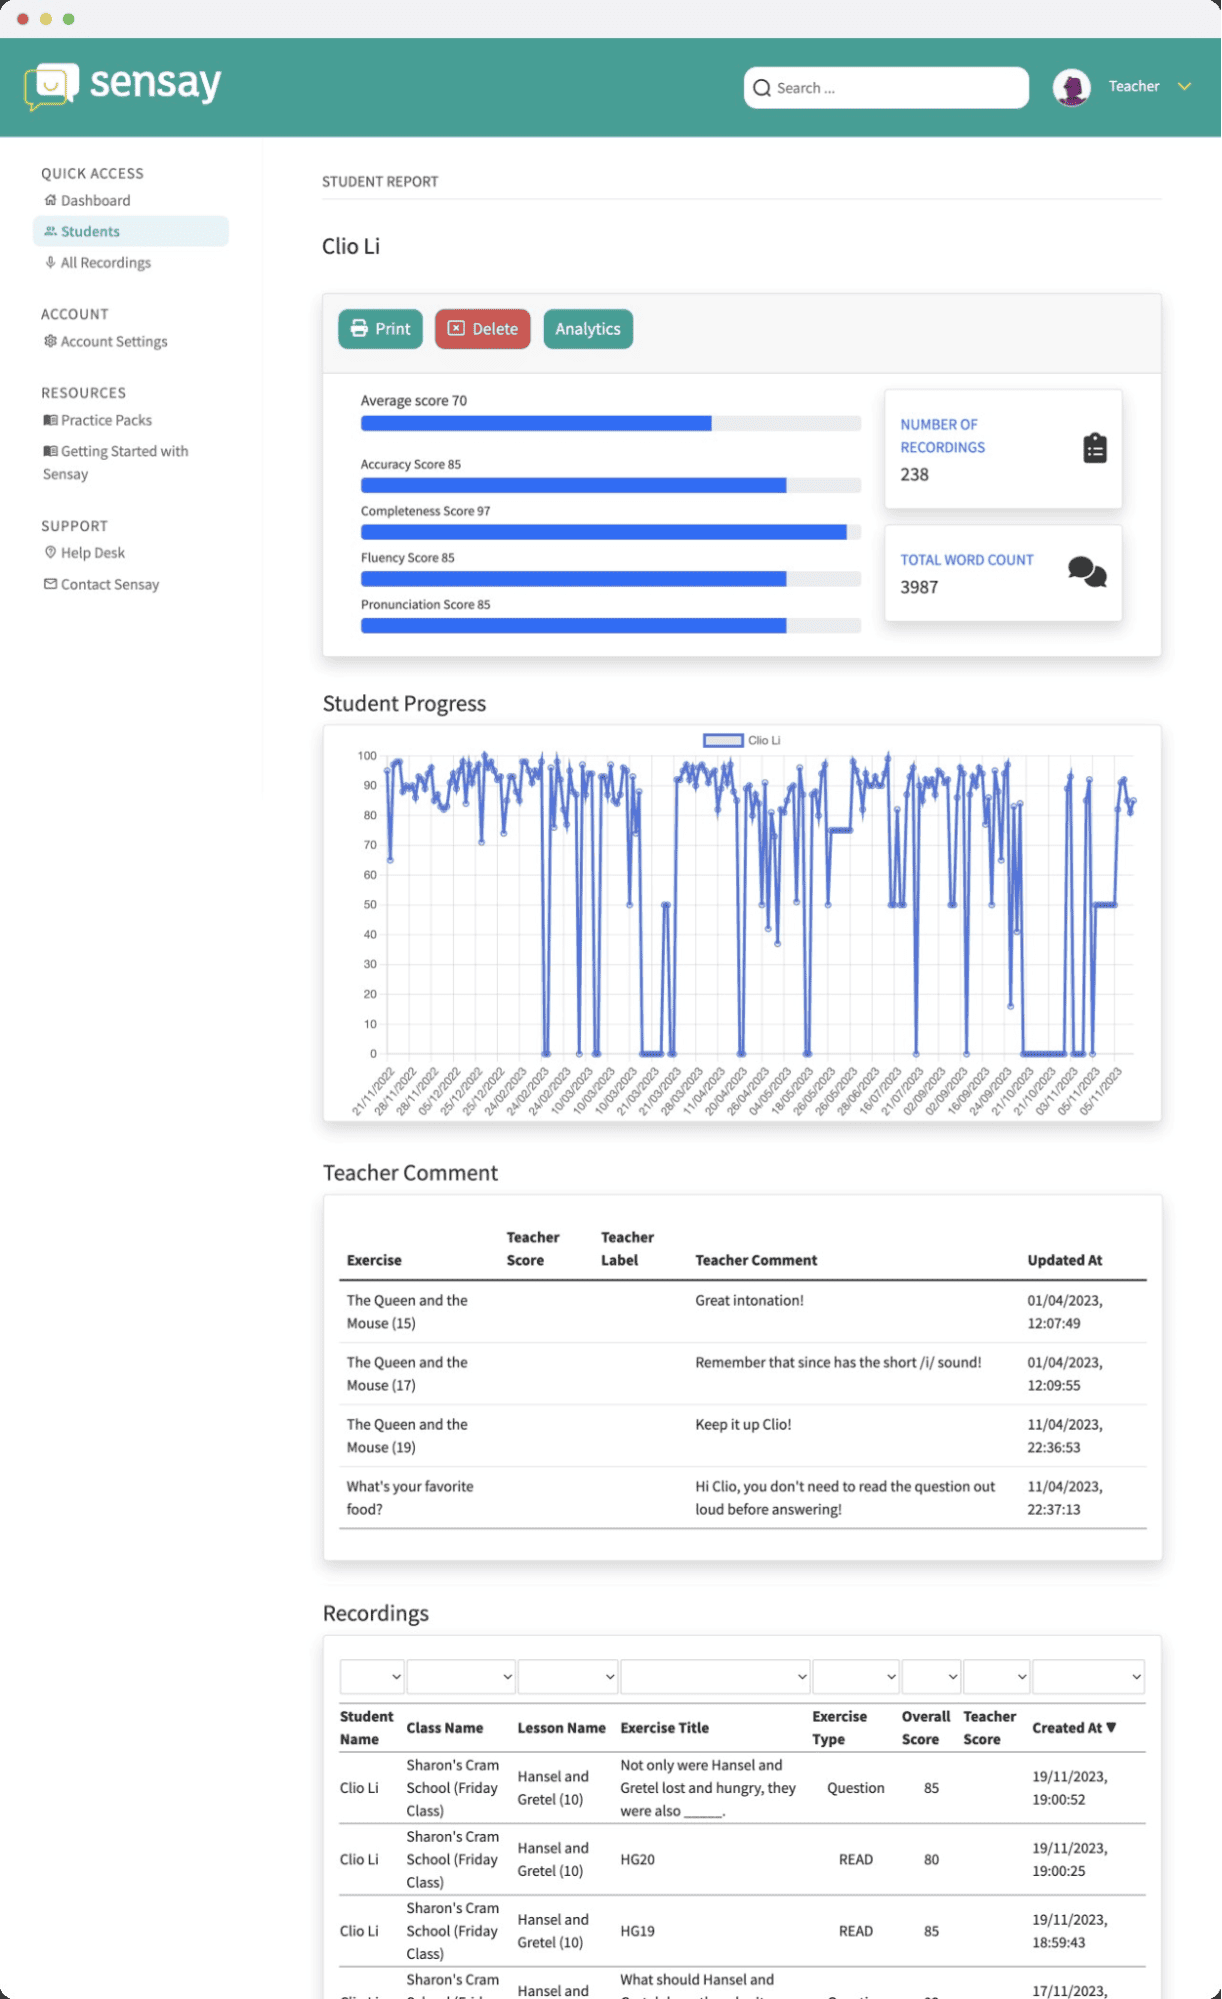This screenshot has width=1222, height=1999.
Task: Open the Exercise Title filter dropdown
Action: point(714,1677)
